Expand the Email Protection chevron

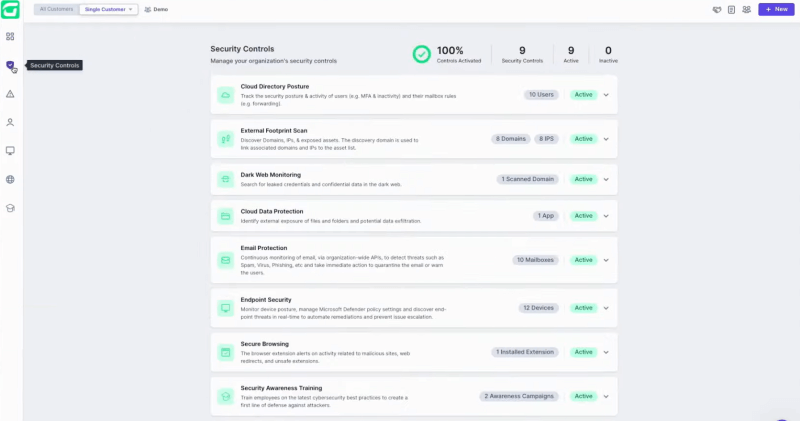pos(606,260)
